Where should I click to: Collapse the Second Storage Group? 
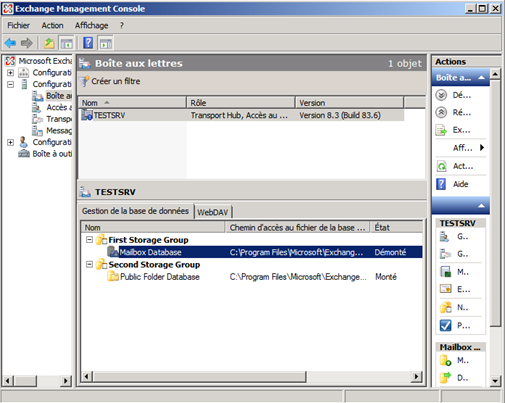click(x=89, y=264)
